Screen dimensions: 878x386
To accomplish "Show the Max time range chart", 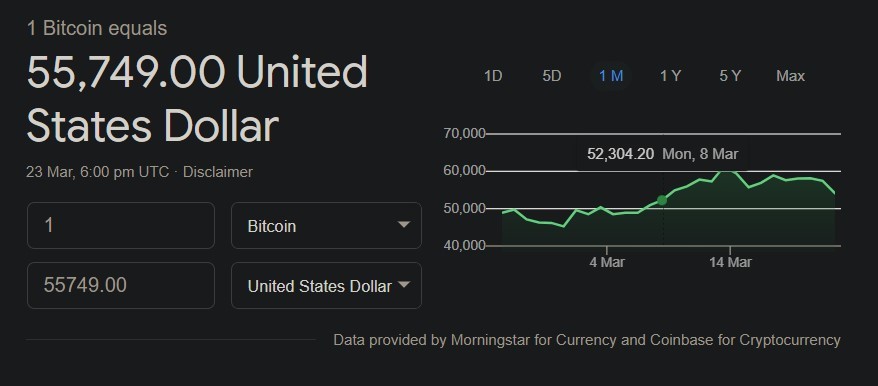I will 791,76.
